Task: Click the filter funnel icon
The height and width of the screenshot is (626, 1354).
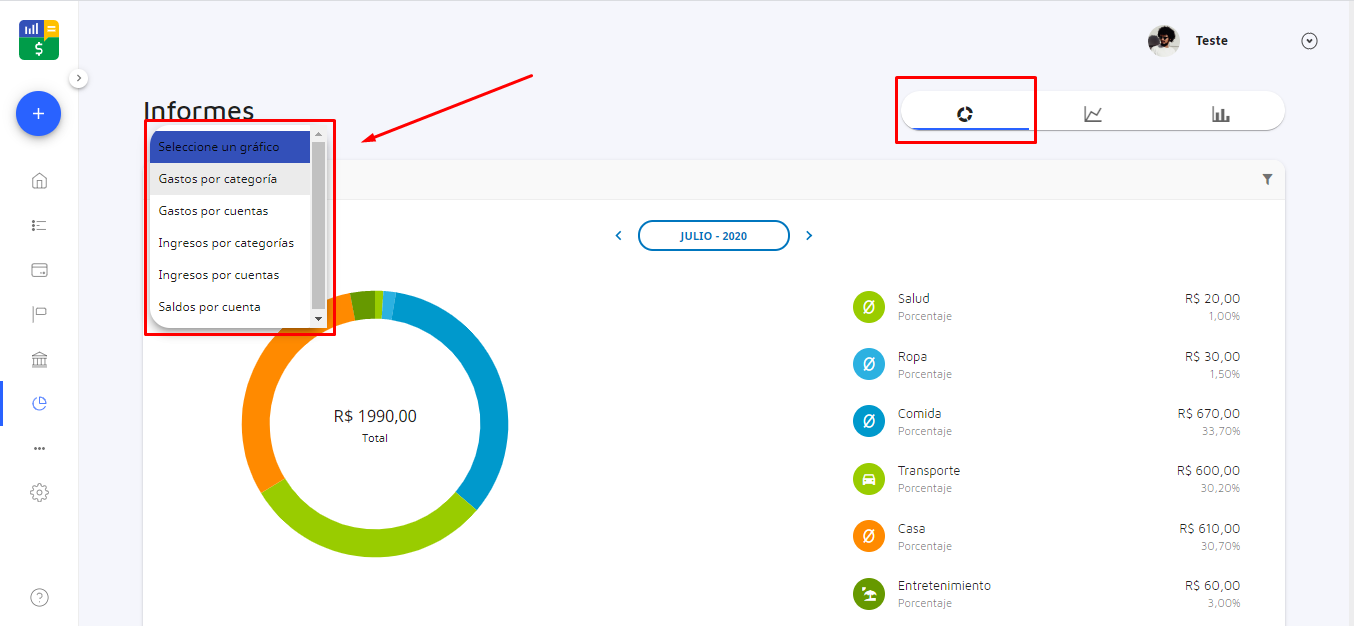Action: point(1267,179)
